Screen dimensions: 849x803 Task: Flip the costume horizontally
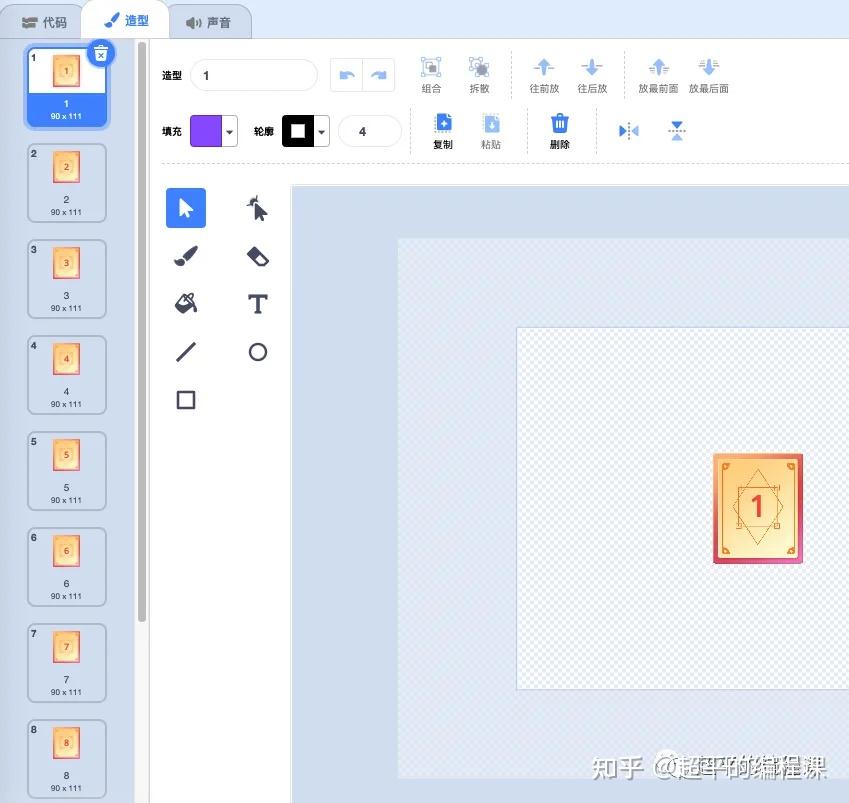[x=628, y=130]
